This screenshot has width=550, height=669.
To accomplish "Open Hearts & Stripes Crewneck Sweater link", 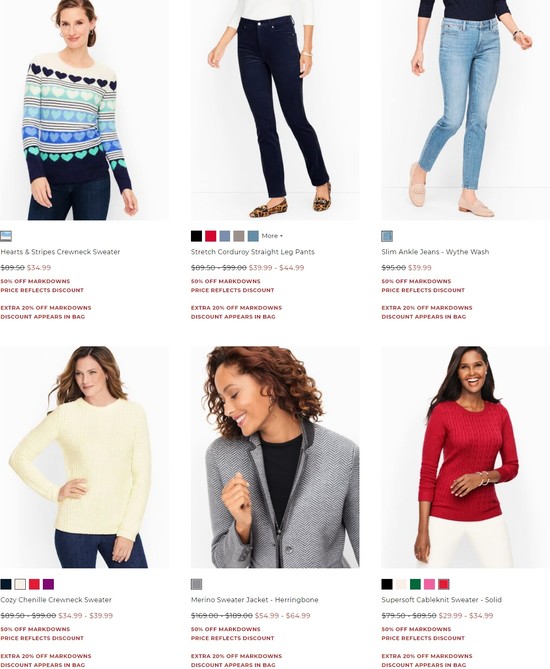I will [x=60, y=252].
